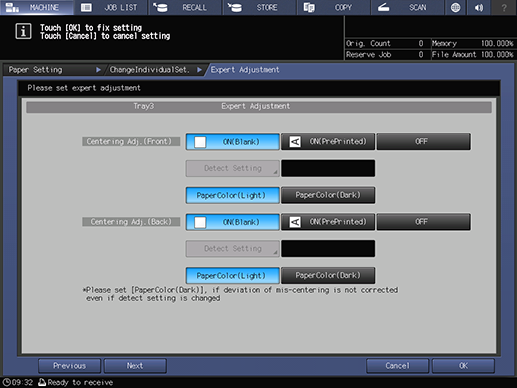
Task: Click the Reserve Job counter
Action: pos(385,55)
